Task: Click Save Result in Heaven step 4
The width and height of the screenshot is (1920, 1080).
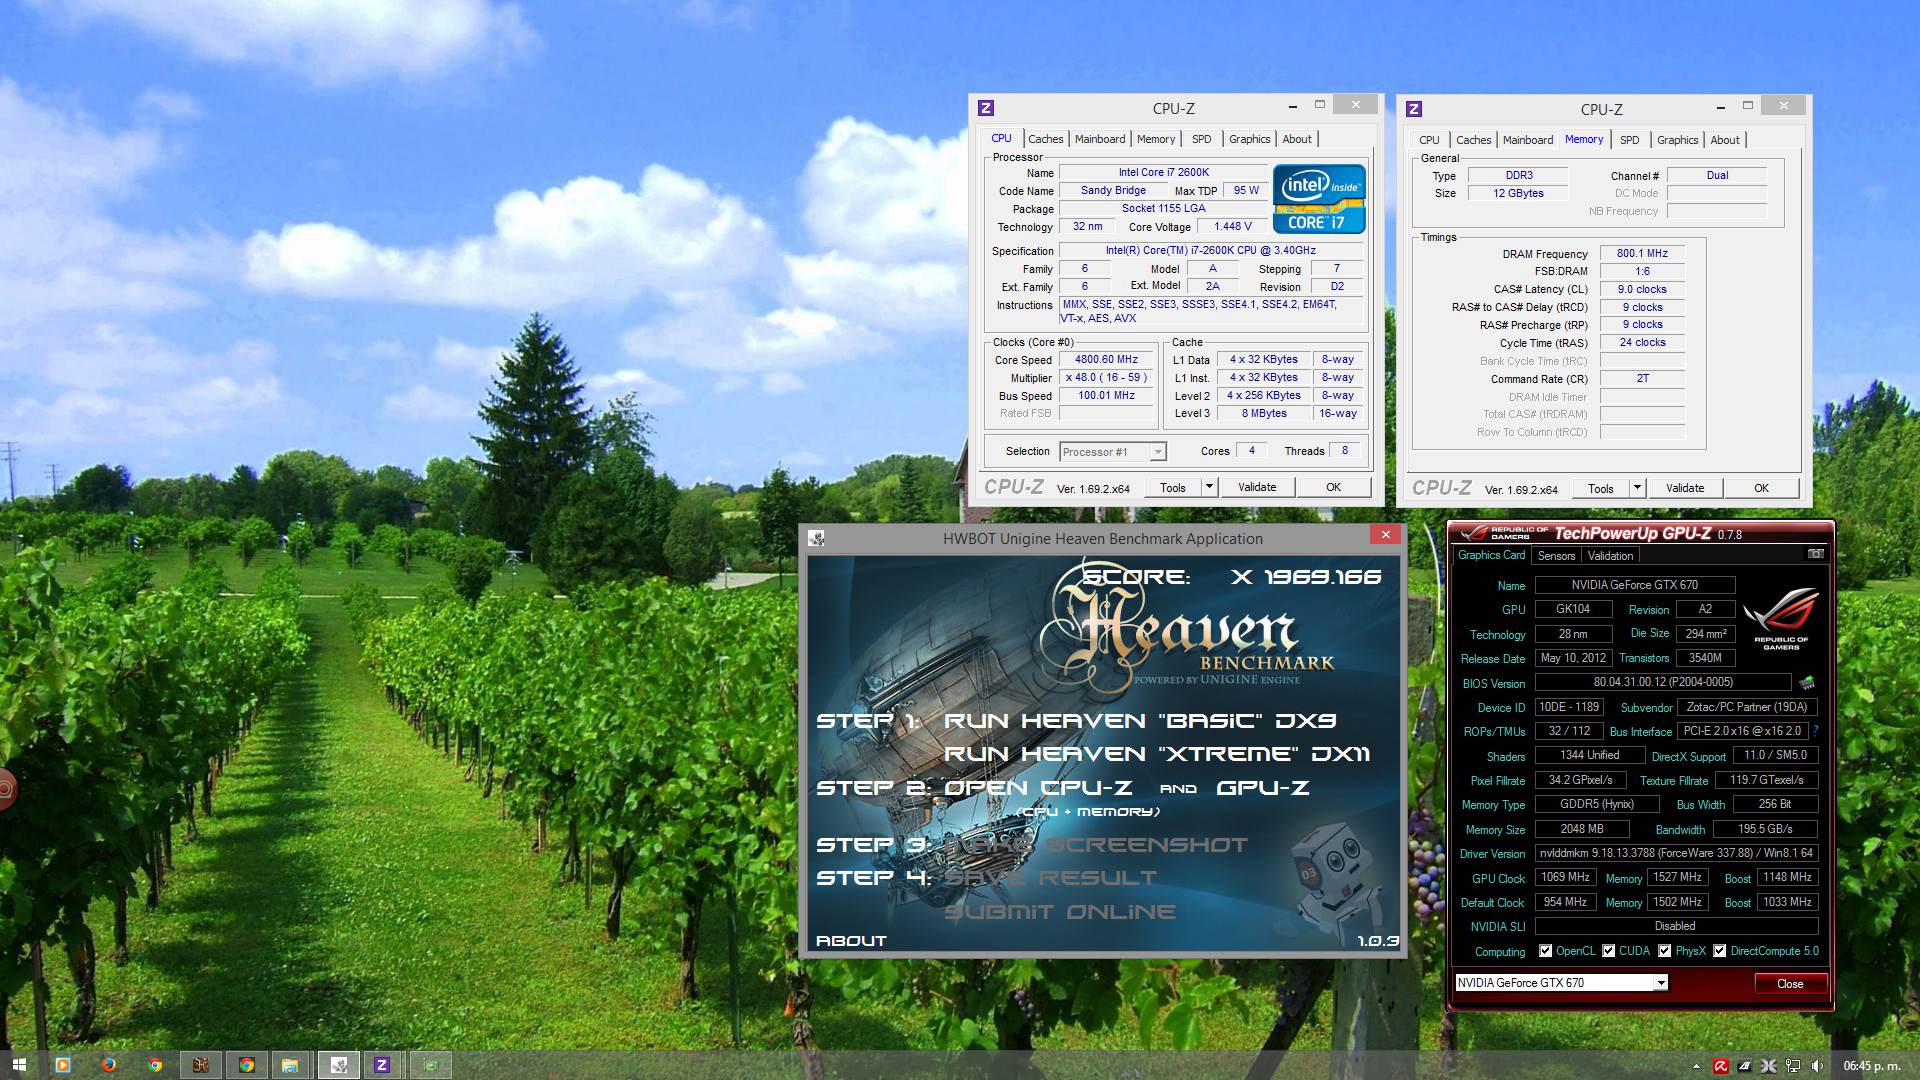Action: coord(1050,878)
